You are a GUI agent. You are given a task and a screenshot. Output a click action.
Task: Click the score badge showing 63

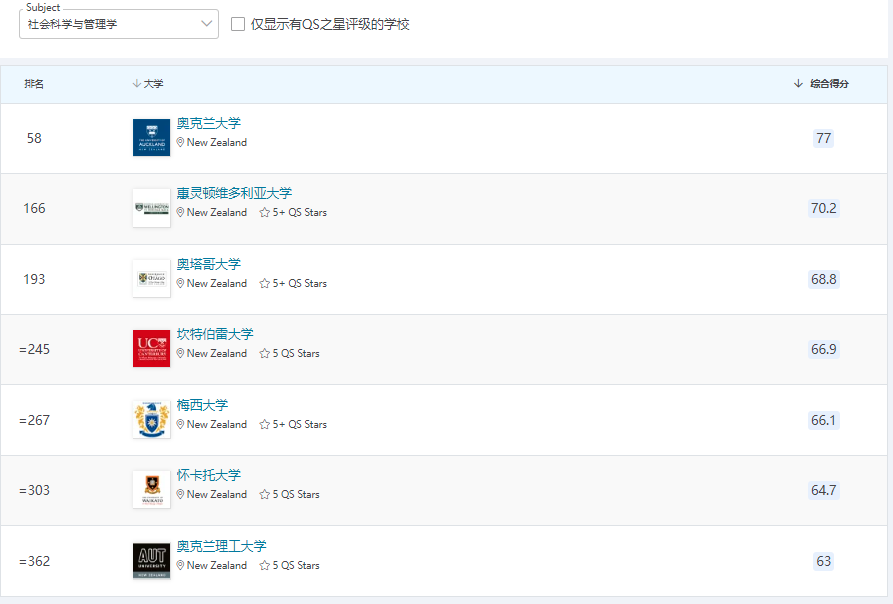coord(822,561)
